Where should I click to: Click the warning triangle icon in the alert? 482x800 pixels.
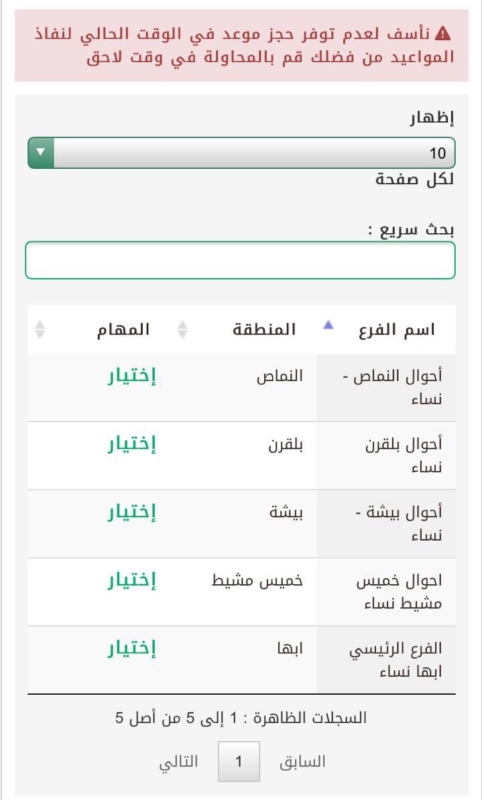click(x=443, y=34)
